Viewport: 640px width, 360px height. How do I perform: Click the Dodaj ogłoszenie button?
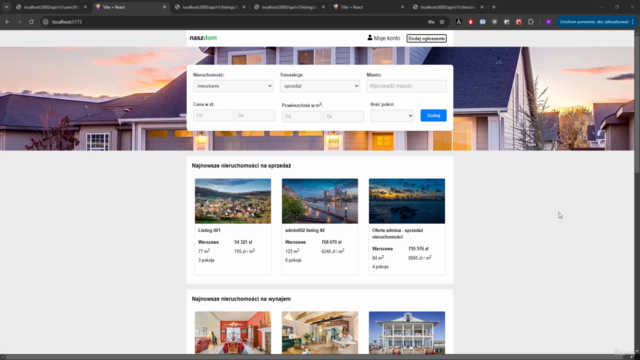coord(427,38)
